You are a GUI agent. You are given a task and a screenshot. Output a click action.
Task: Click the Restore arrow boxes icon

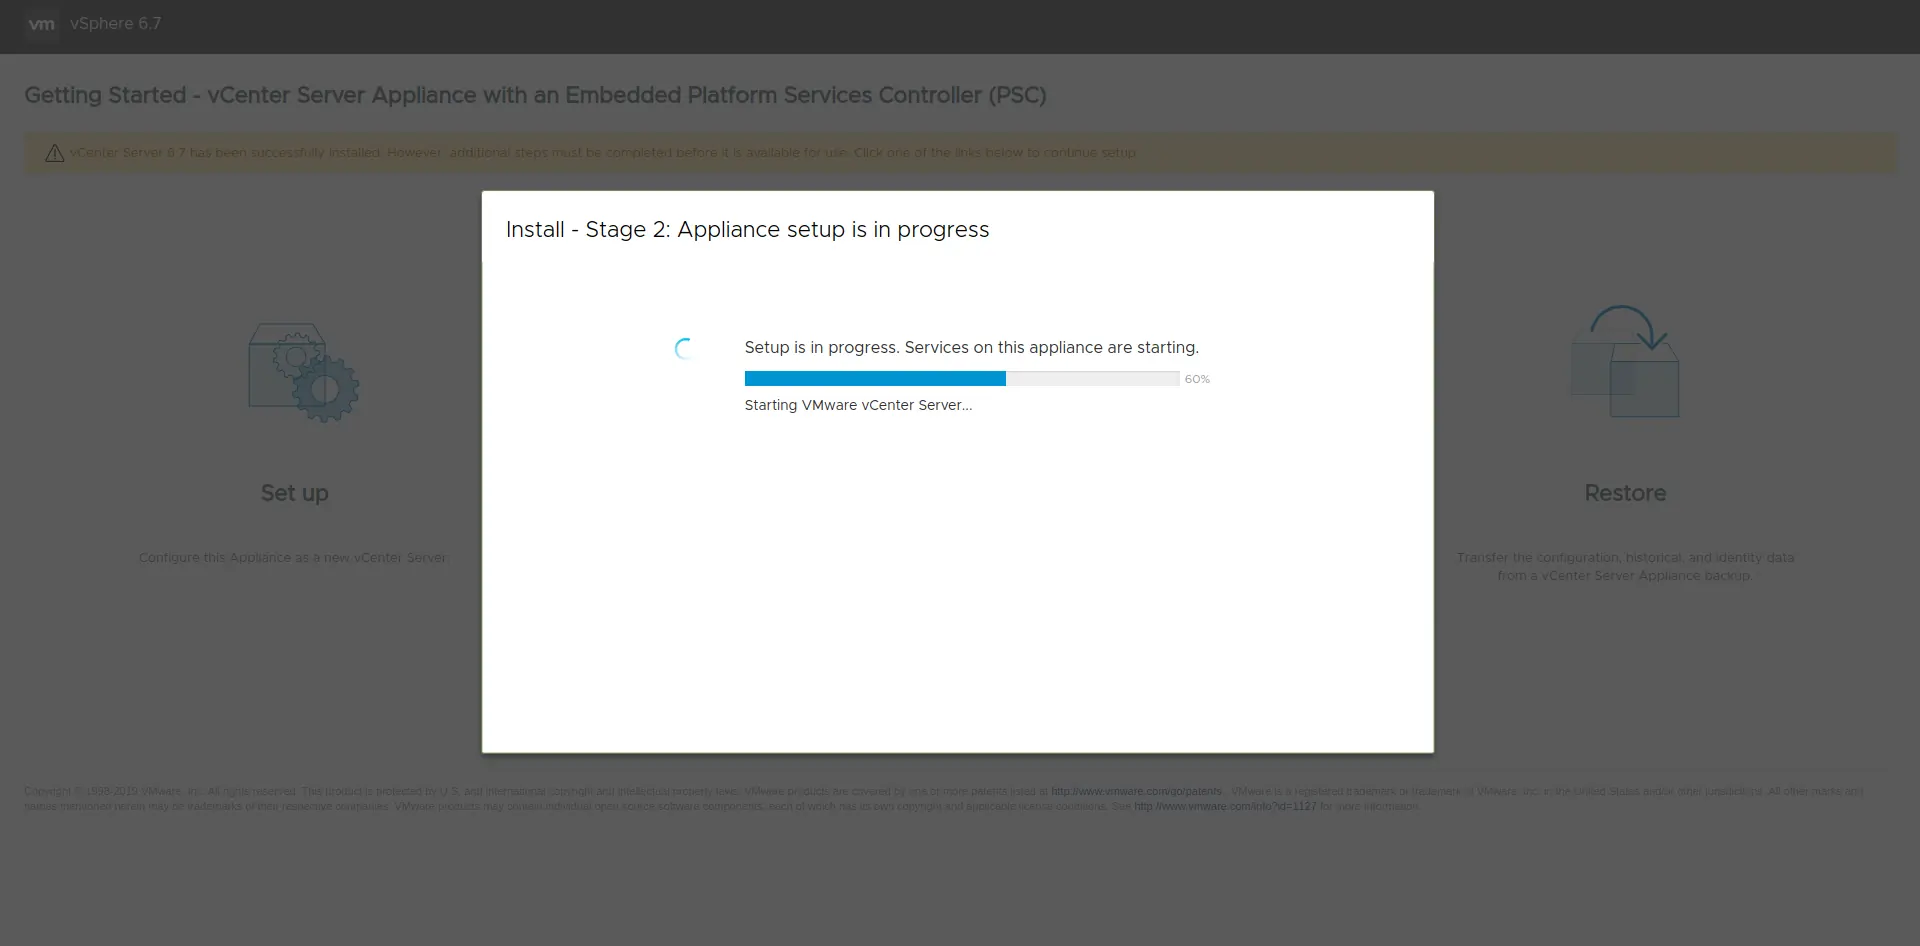click(1625, 361)
